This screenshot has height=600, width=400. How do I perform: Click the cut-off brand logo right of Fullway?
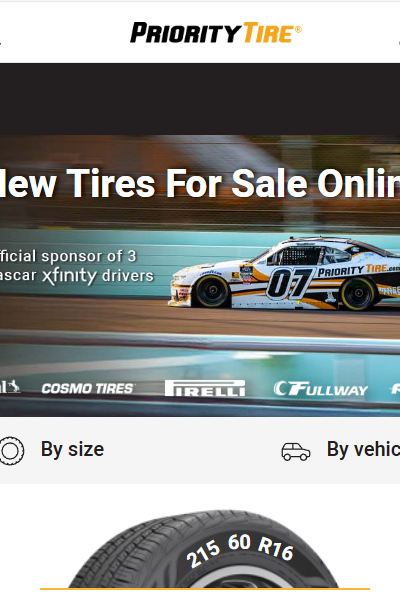(x=395, y=389)
